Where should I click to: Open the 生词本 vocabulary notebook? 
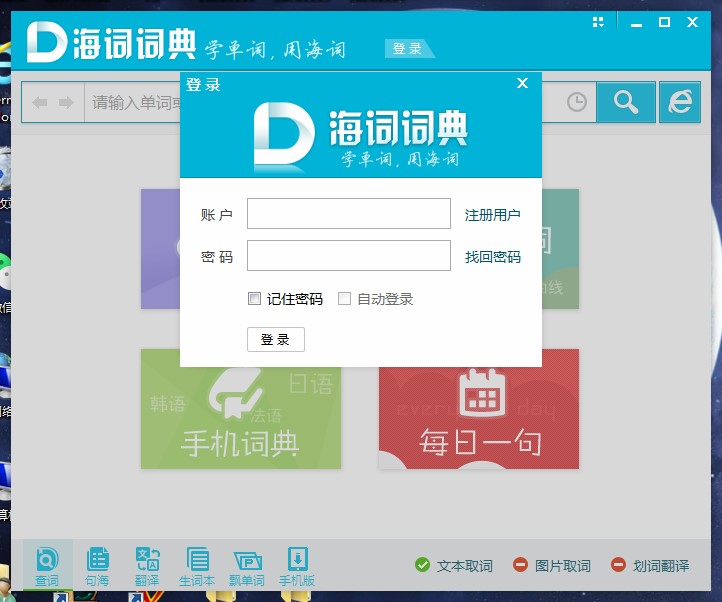tap(197, 566)
